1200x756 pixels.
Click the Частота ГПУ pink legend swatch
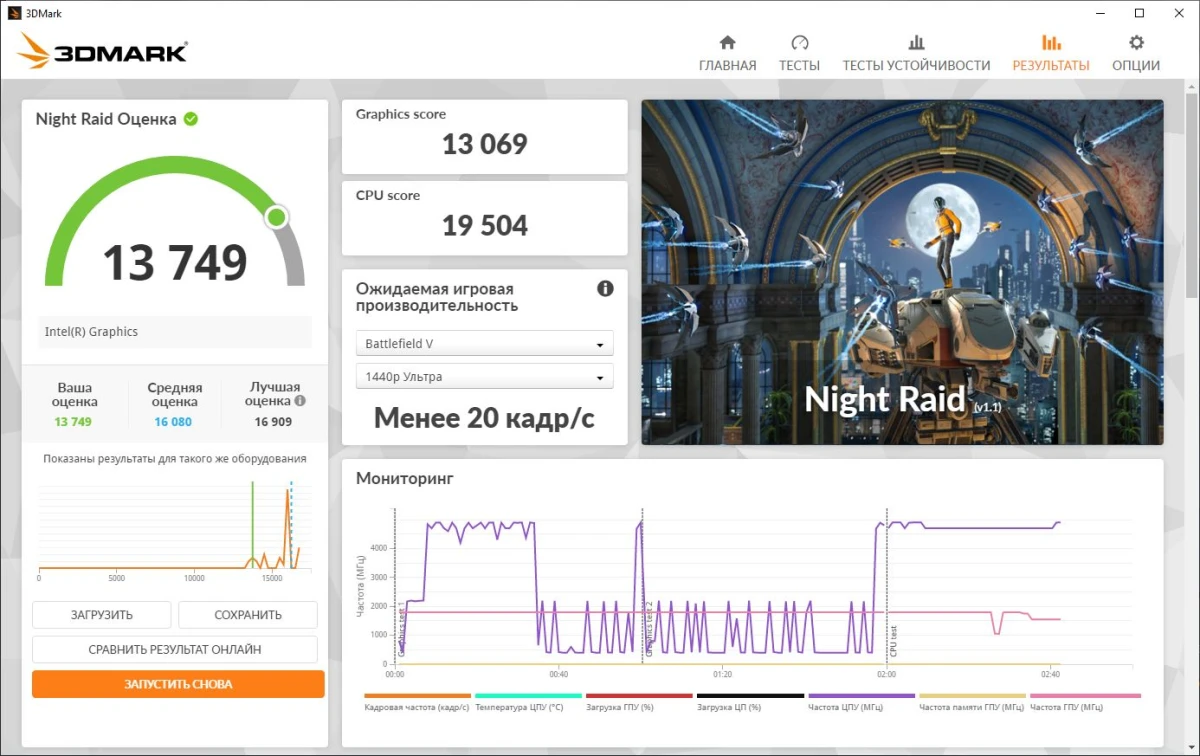pos(1085,695)
